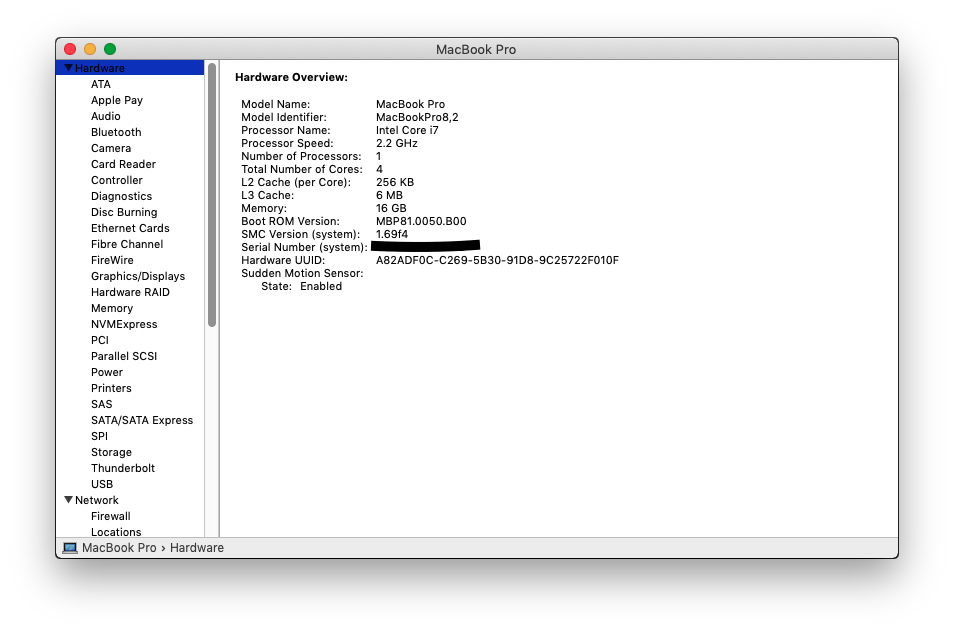The height and width of the screenshot is (632, 954).
Task: Open the Power section
Action: coord(107,372)
